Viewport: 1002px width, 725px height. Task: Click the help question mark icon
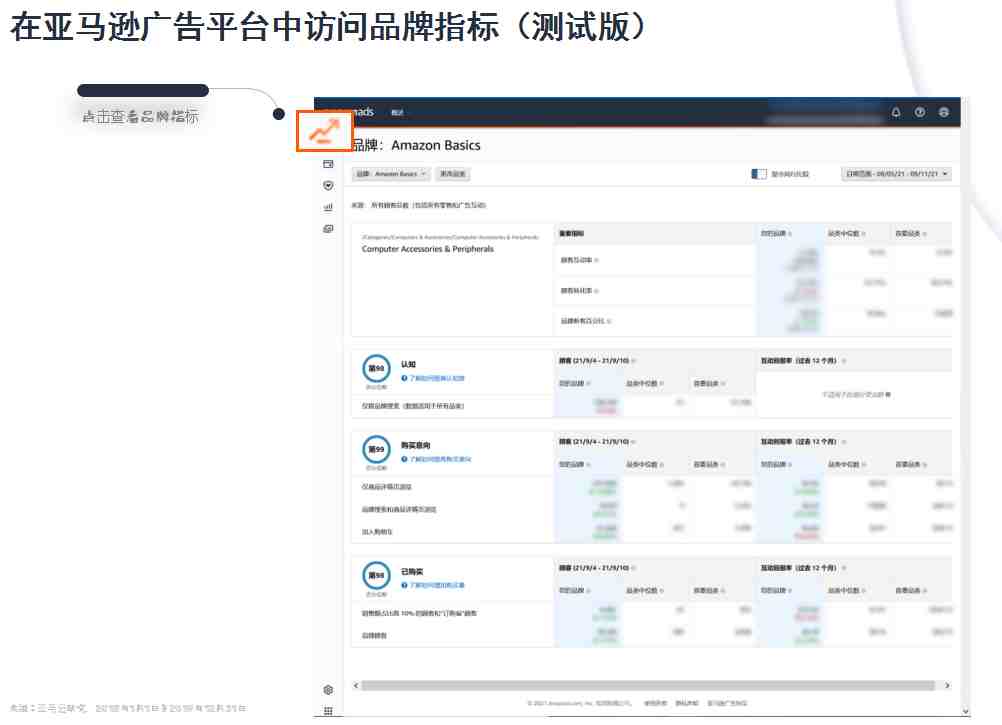920,112
